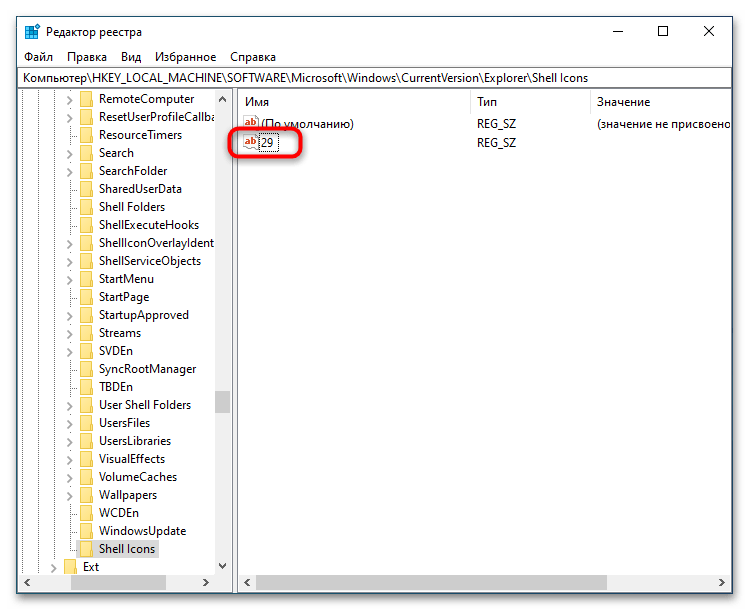Viewport: 749px width, 610px height.
Task: Click the (По умолчанию) string value icon
Action: 251,123
